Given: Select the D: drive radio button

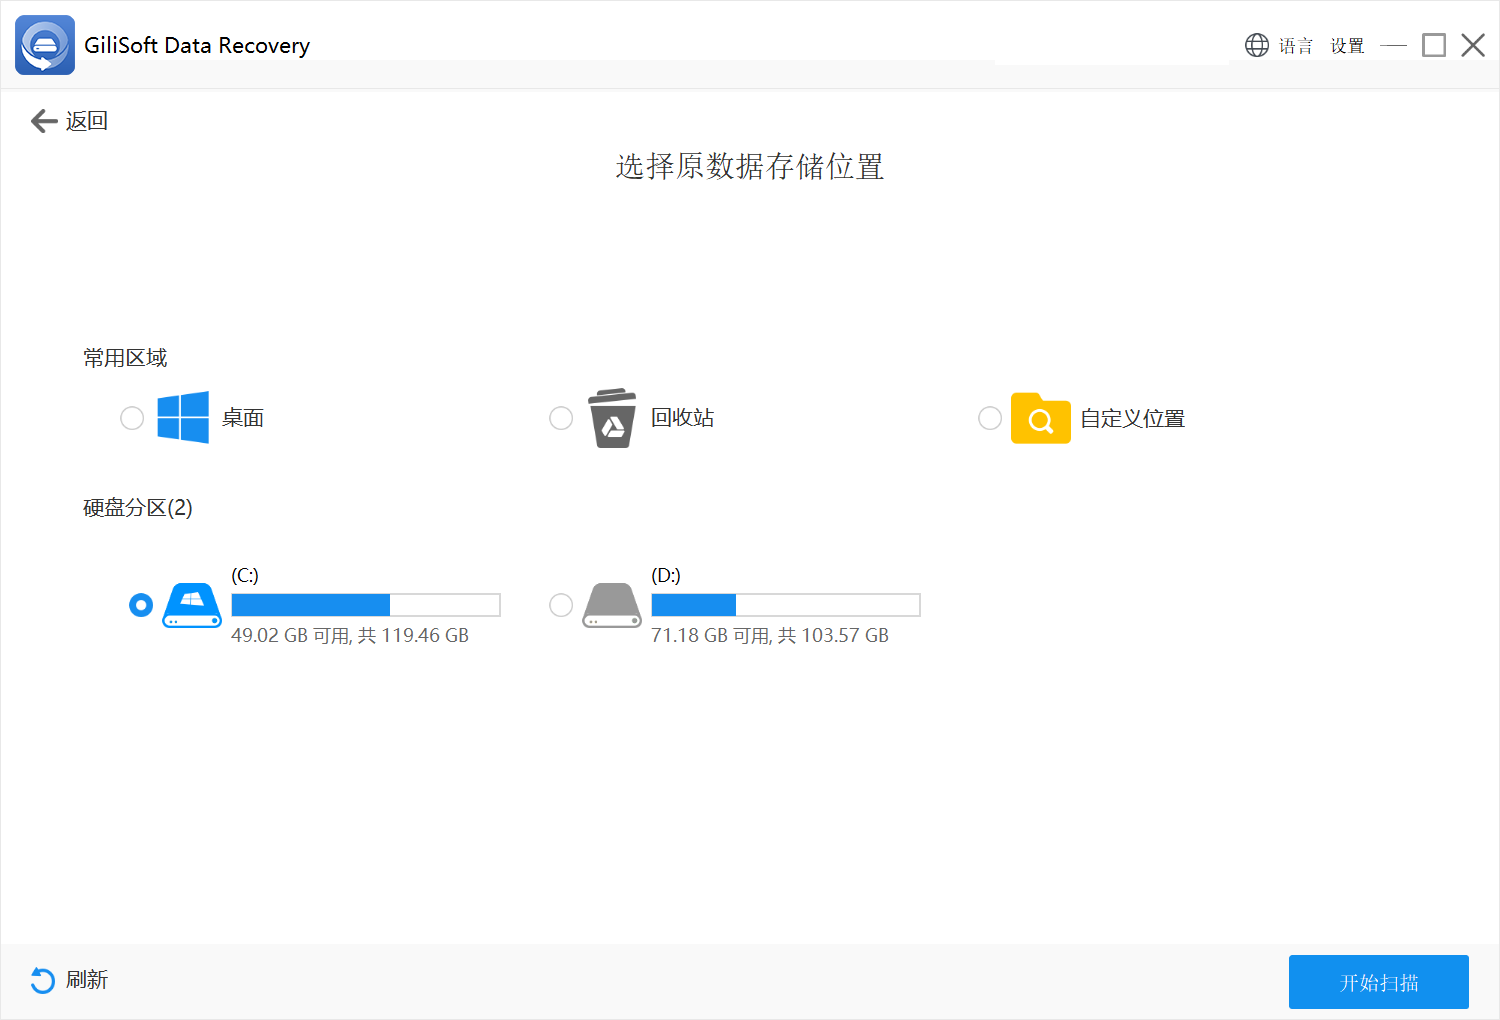Looking at the screenshot, I should [561, 605].
